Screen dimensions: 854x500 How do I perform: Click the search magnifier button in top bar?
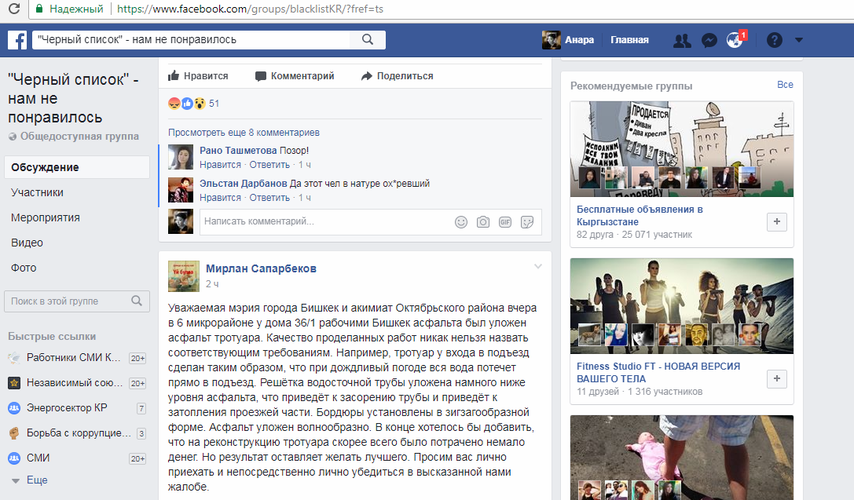[367, 40]
